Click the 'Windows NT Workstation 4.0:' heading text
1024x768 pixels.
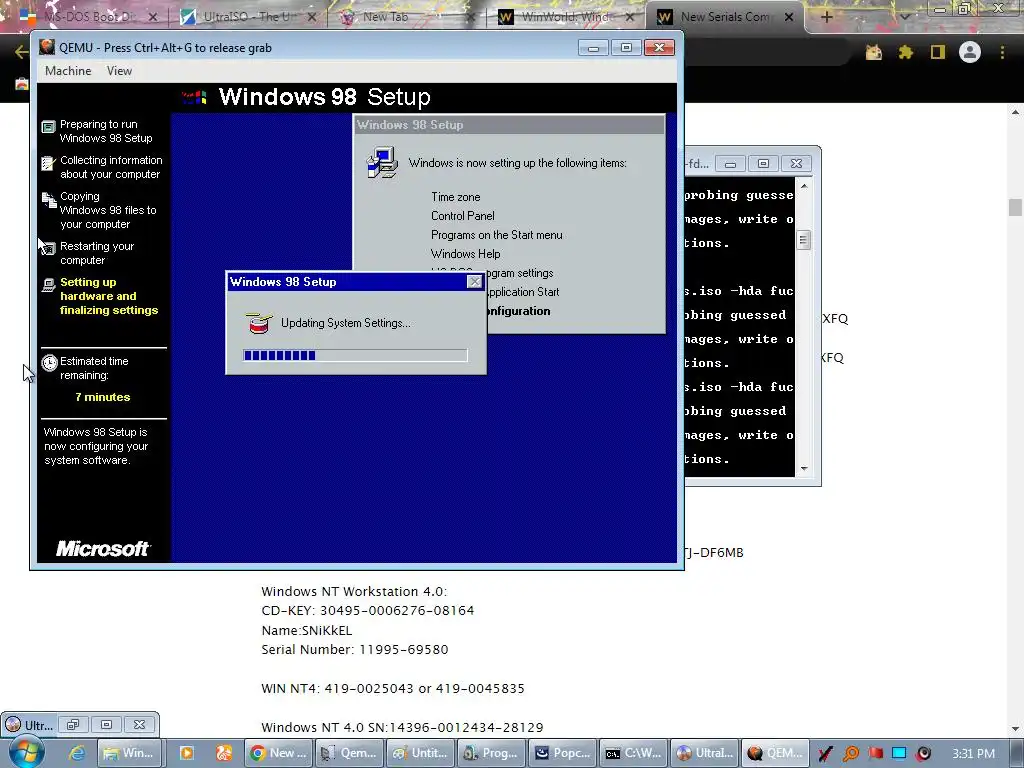[354, 592]
